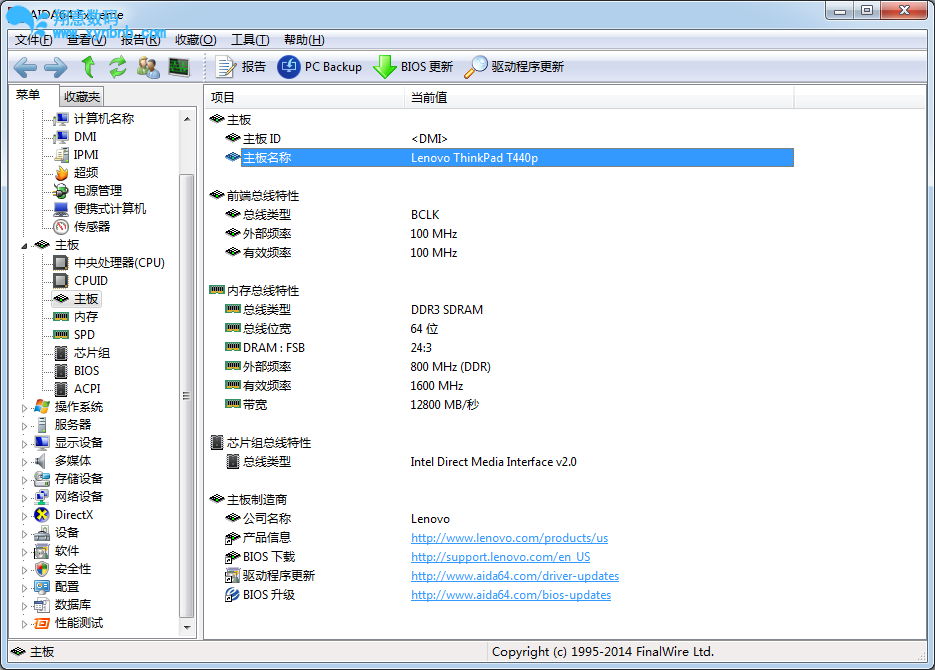935x670 pixels.
Task: Click Intel Direct Media Interface v2.0 value
Action: tap(493, 462)
